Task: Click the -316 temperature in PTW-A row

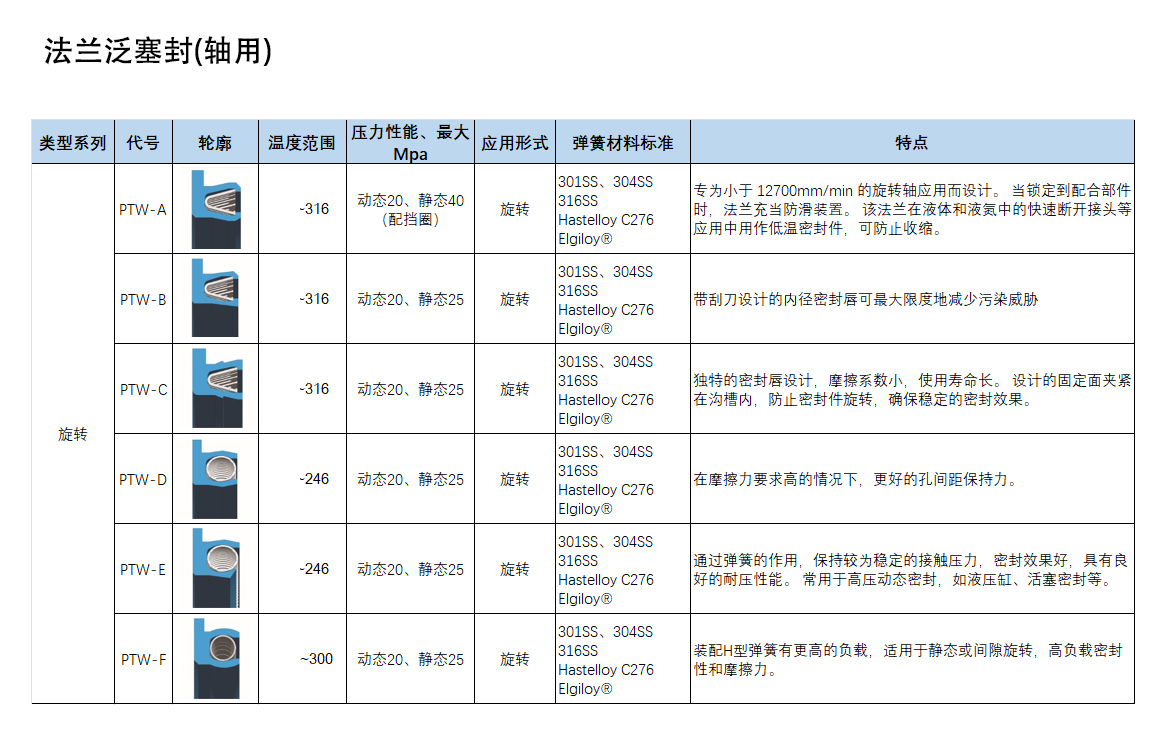Action: (x=314, y=209)
